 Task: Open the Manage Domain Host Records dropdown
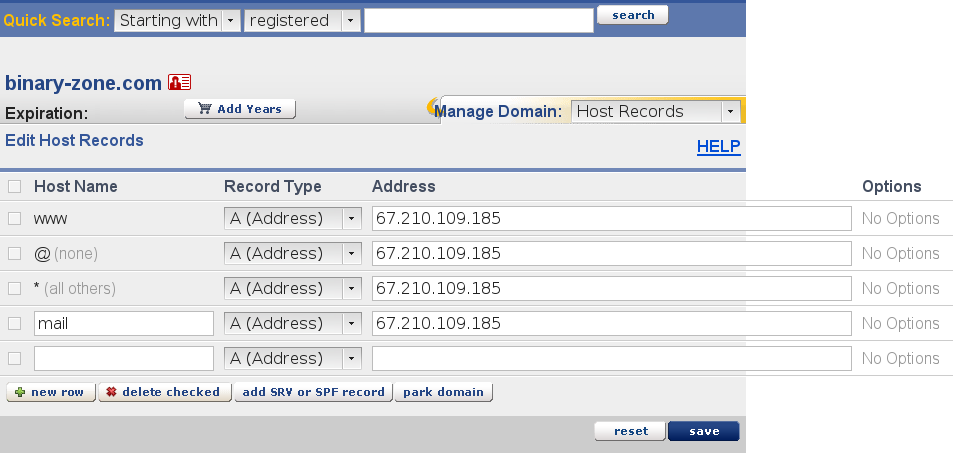656,112
